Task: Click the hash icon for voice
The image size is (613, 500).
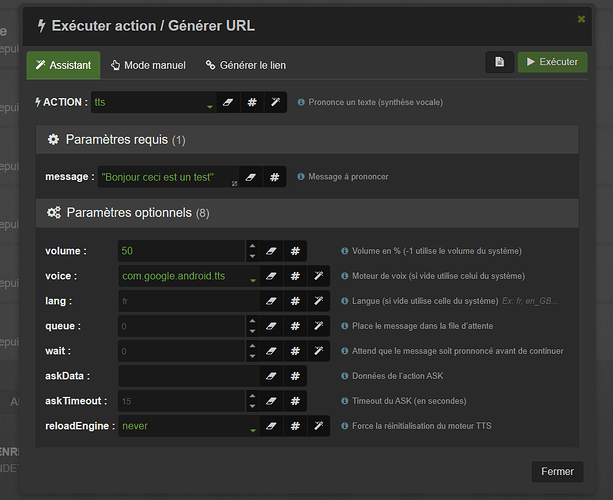Action: click(295, 276)
